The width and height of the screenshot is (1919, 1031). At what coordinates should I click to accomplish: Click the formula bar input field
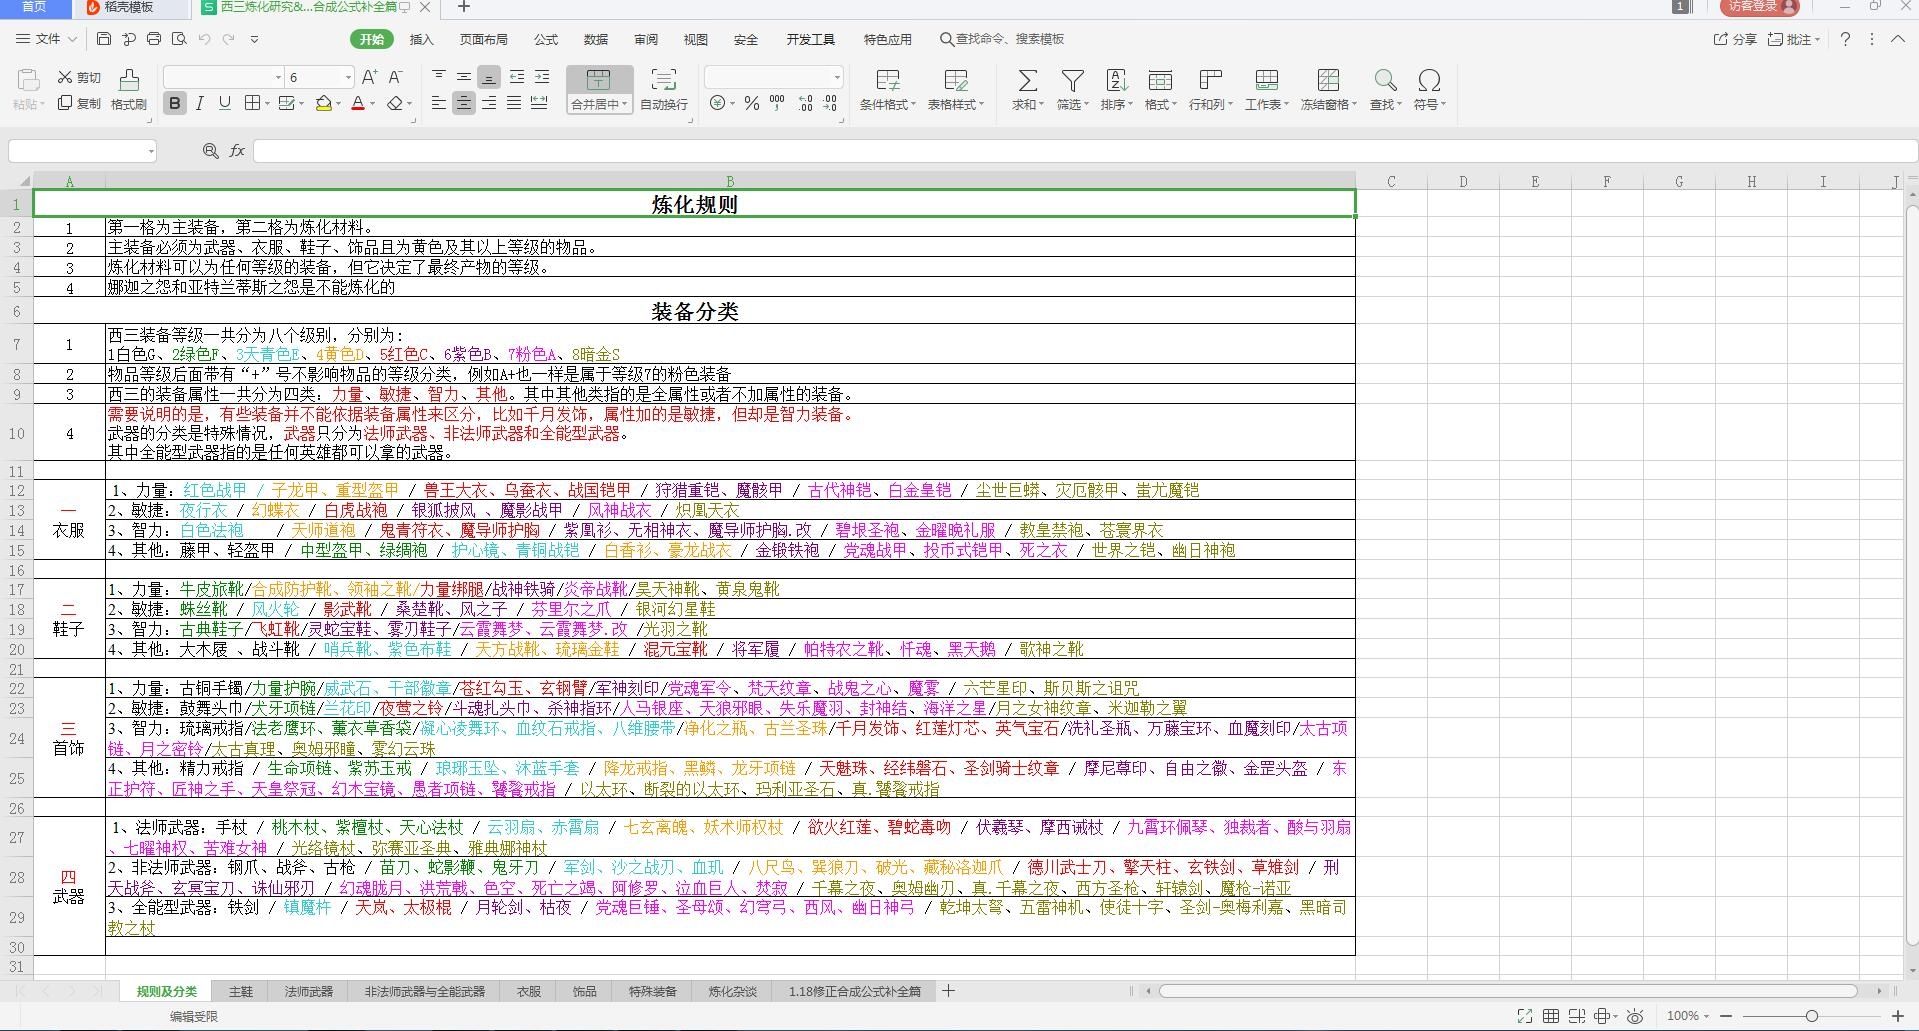(1085, 151)
